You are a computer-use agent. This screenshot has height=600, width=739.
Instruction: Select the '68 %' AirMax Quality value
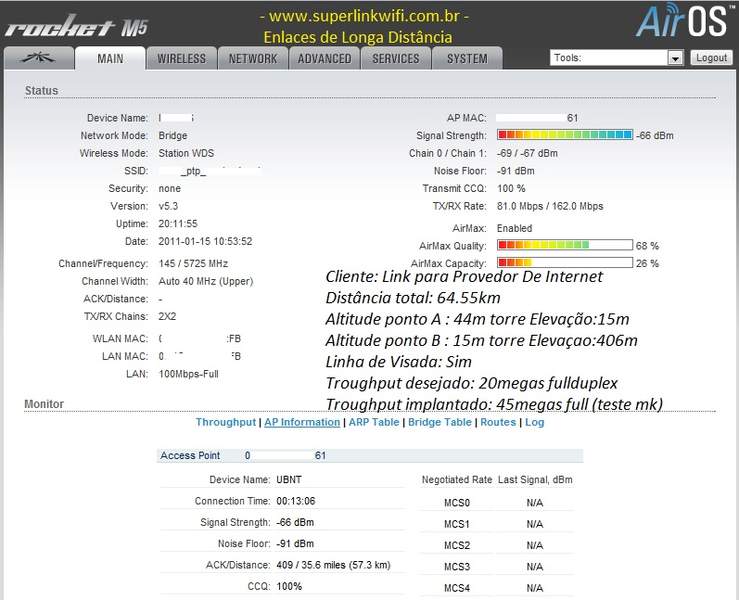(x=647, y=246)
